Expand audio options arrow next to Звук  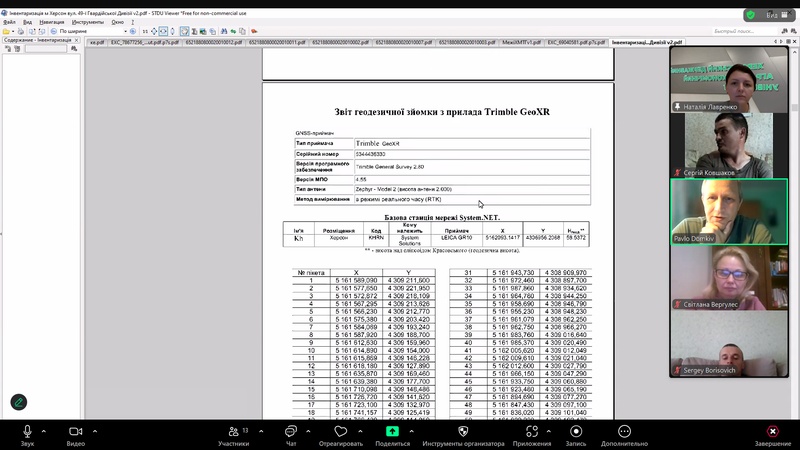[x=44, y=431]
